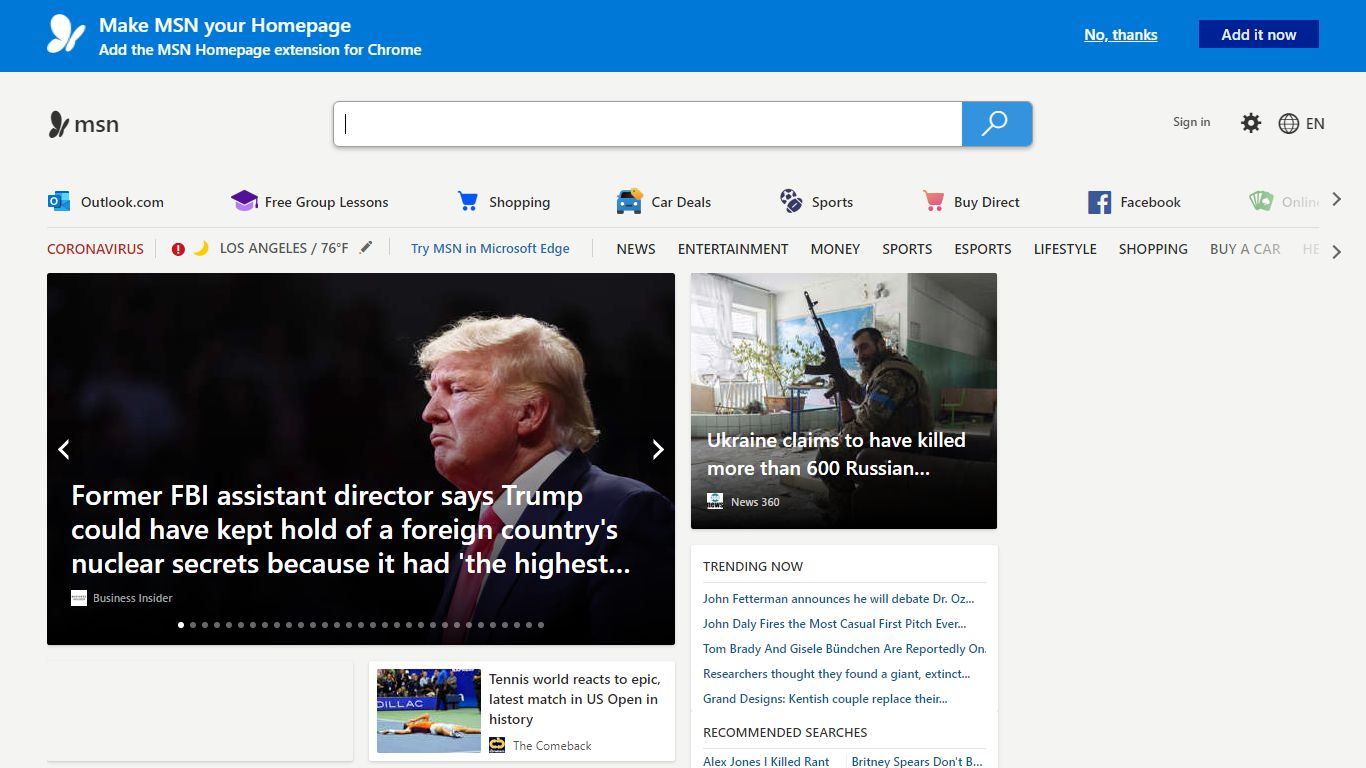Click the red weather alert icon
Image resolution: width=1366 pixels, height=768 pixels.
click(x=178, y=249)
